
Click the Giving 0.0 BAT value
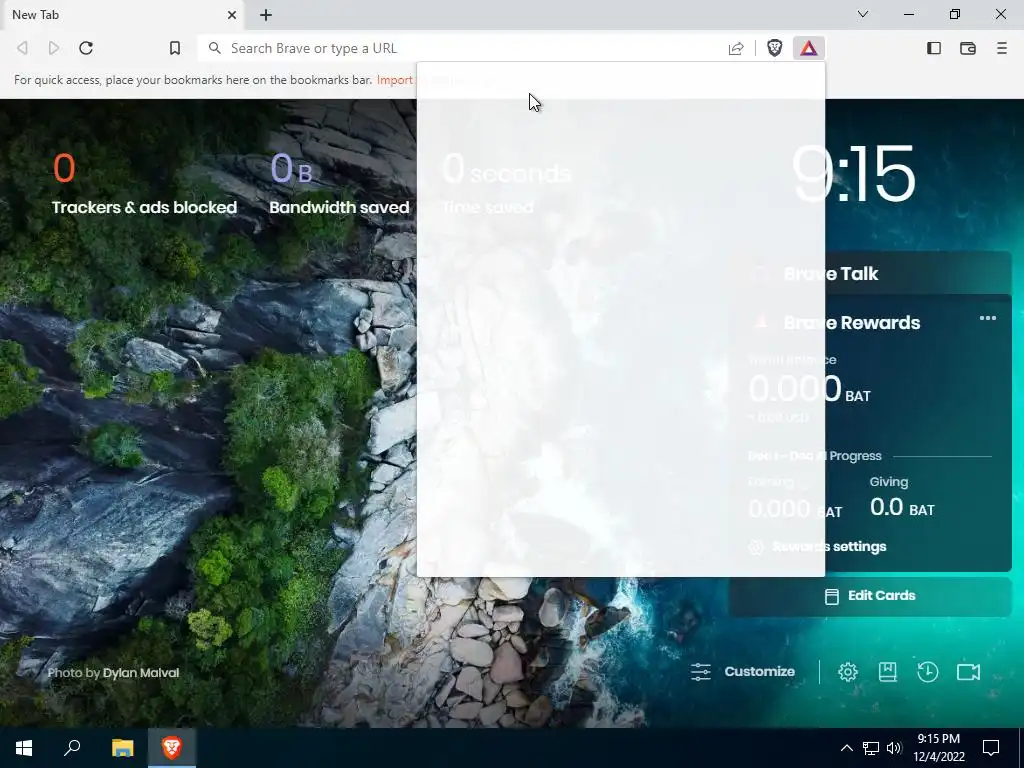point(902,507)
